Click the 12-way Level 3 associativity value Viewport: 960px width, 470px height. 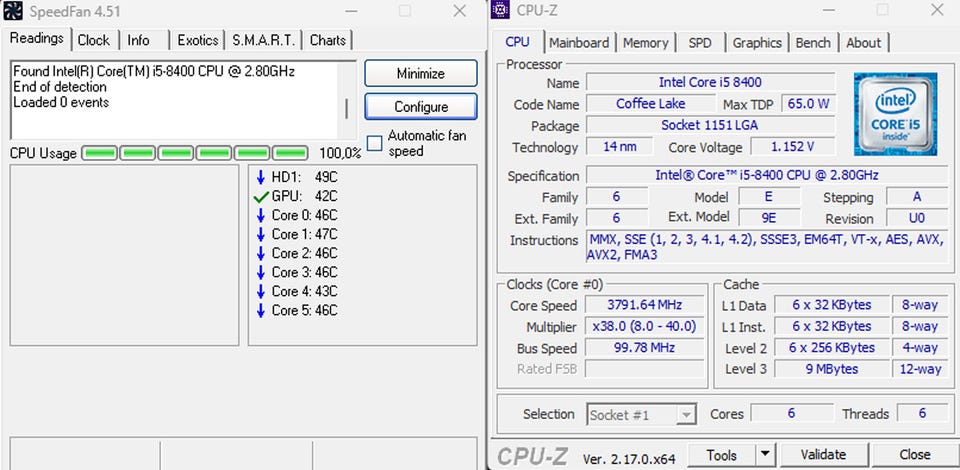point(920,369)
